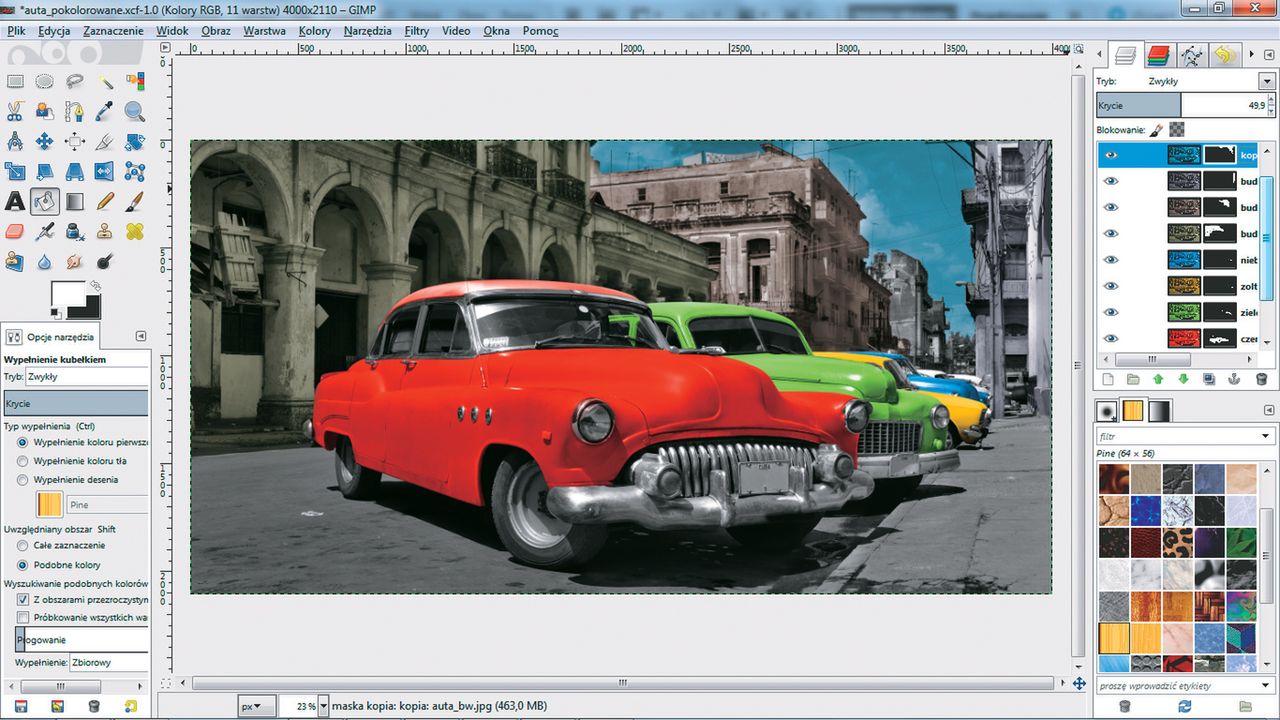Select the Bucket Fill tool
The image size is (1280, 720).
coord(45,202)
